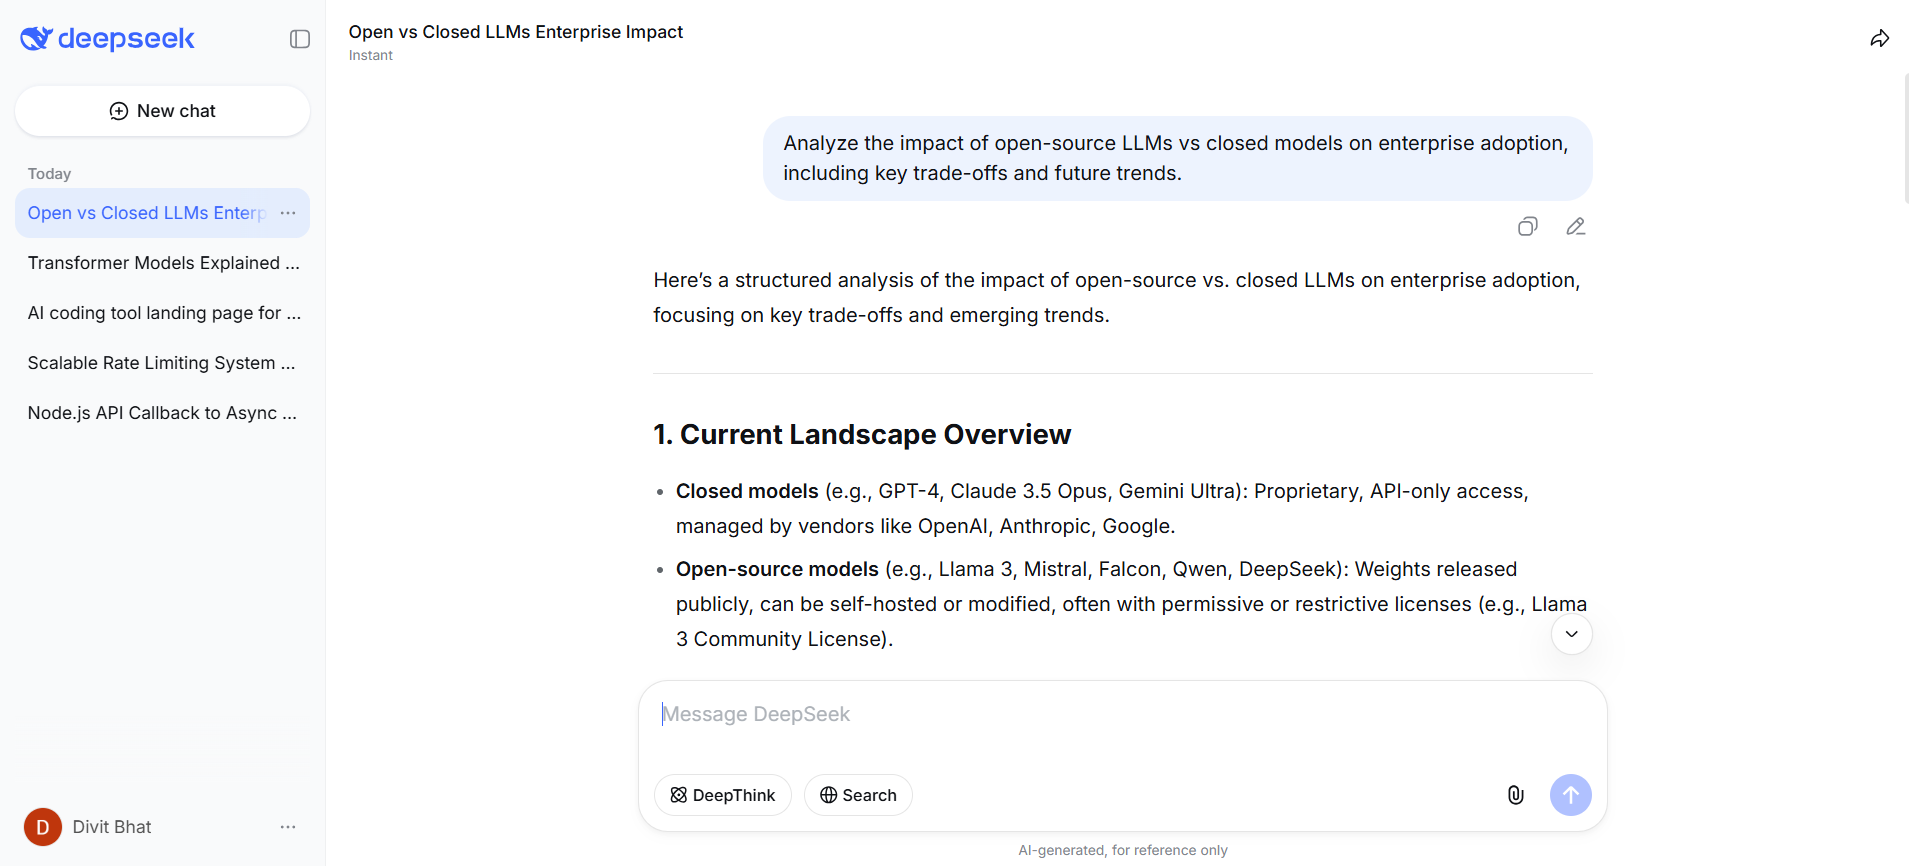
Task: Start a New chat
Action: pos(162,111)
